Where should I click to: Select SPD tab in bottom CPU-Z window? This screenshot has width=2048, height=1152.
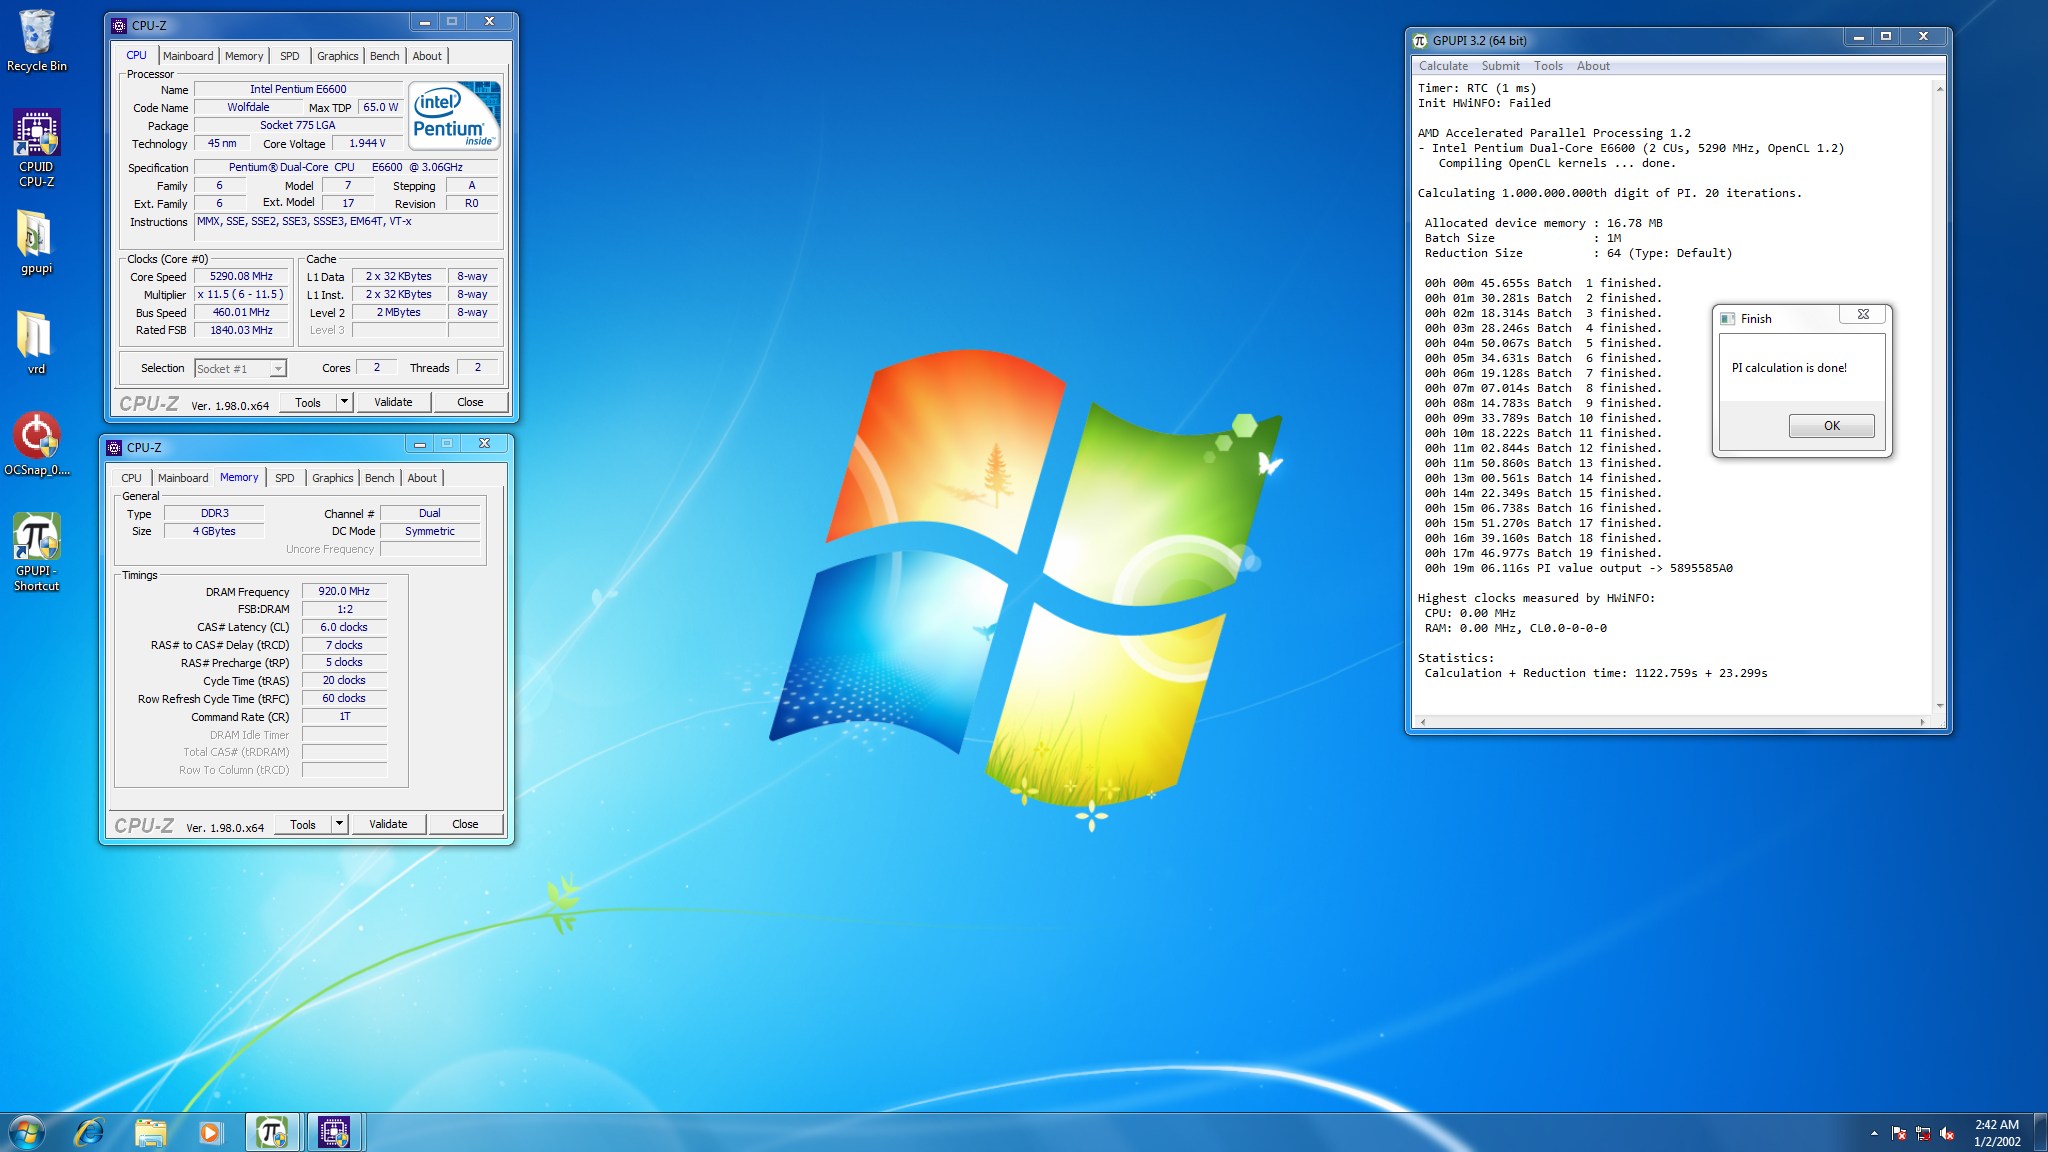285,478
